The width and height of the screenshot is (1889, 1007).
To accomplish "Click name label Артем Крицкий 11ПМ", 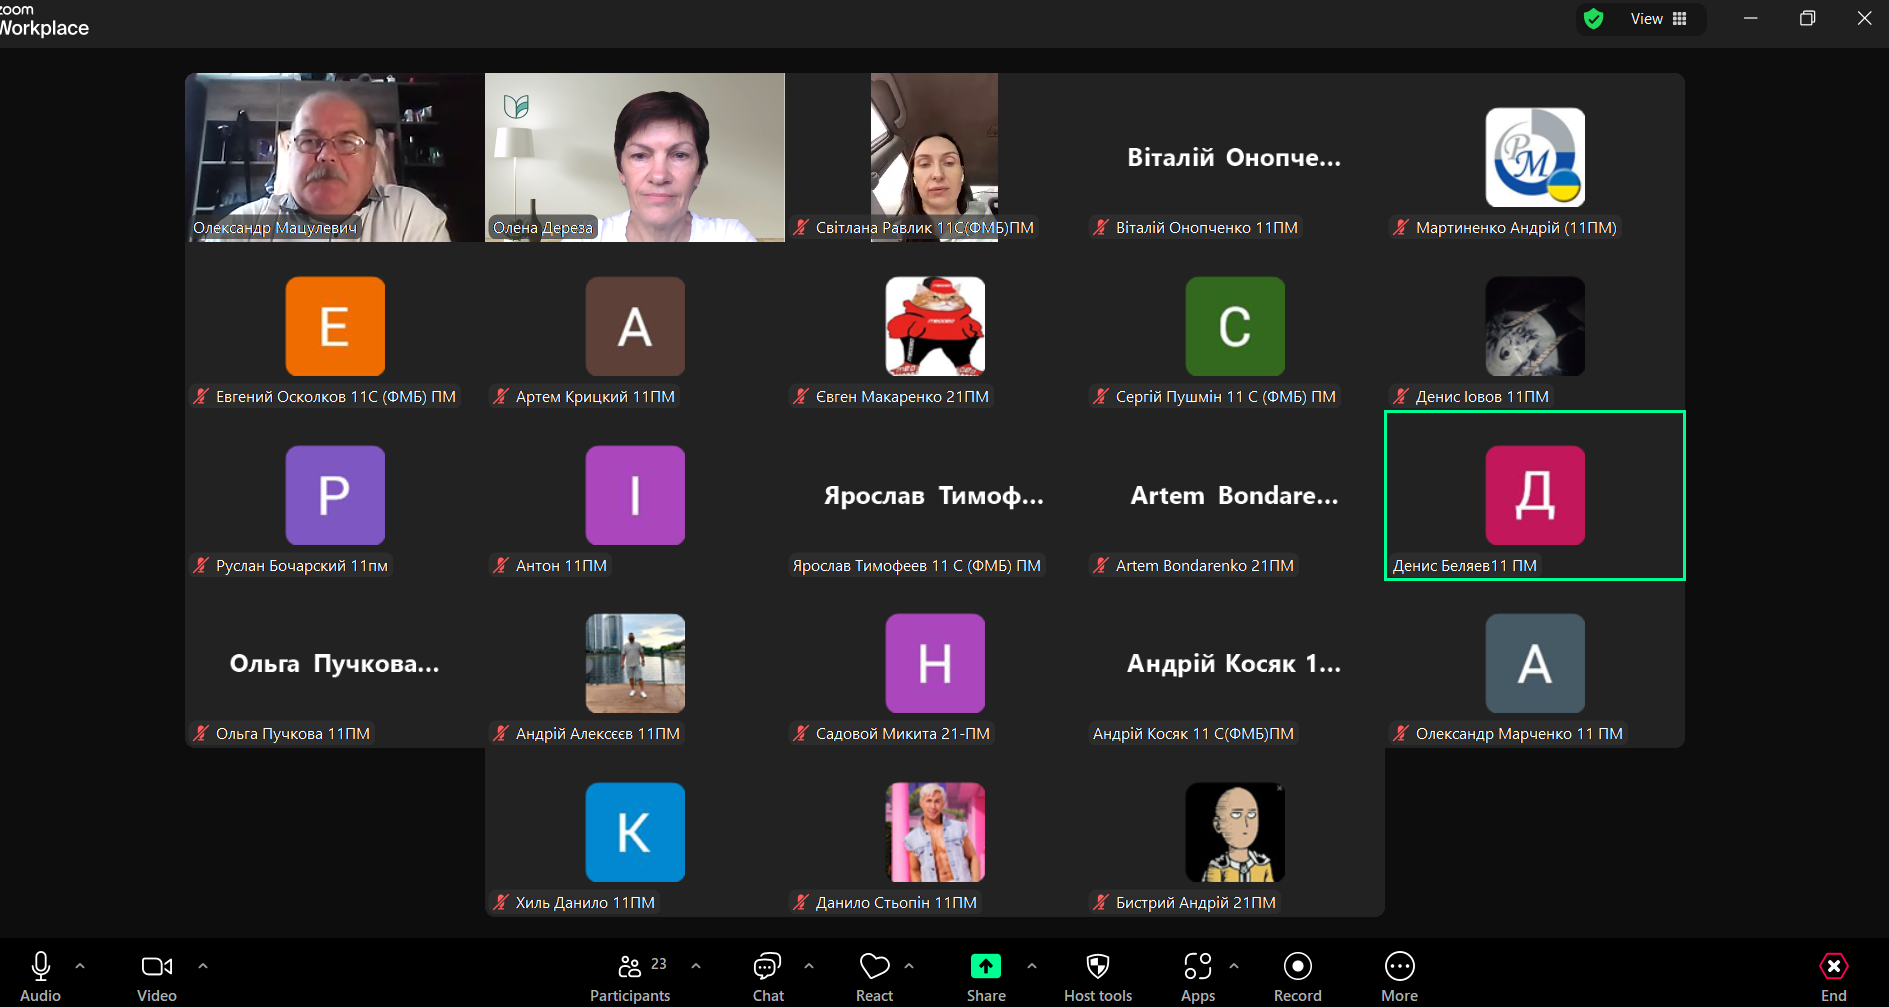I will tap(595, 397).
